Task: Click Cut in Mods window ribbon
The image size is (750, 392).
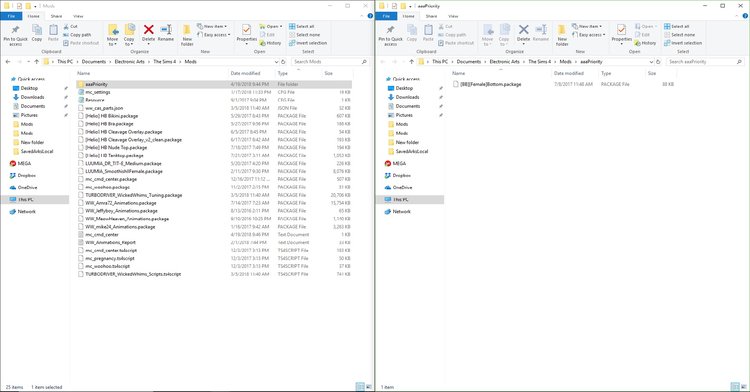Action: tap(70, 26)
